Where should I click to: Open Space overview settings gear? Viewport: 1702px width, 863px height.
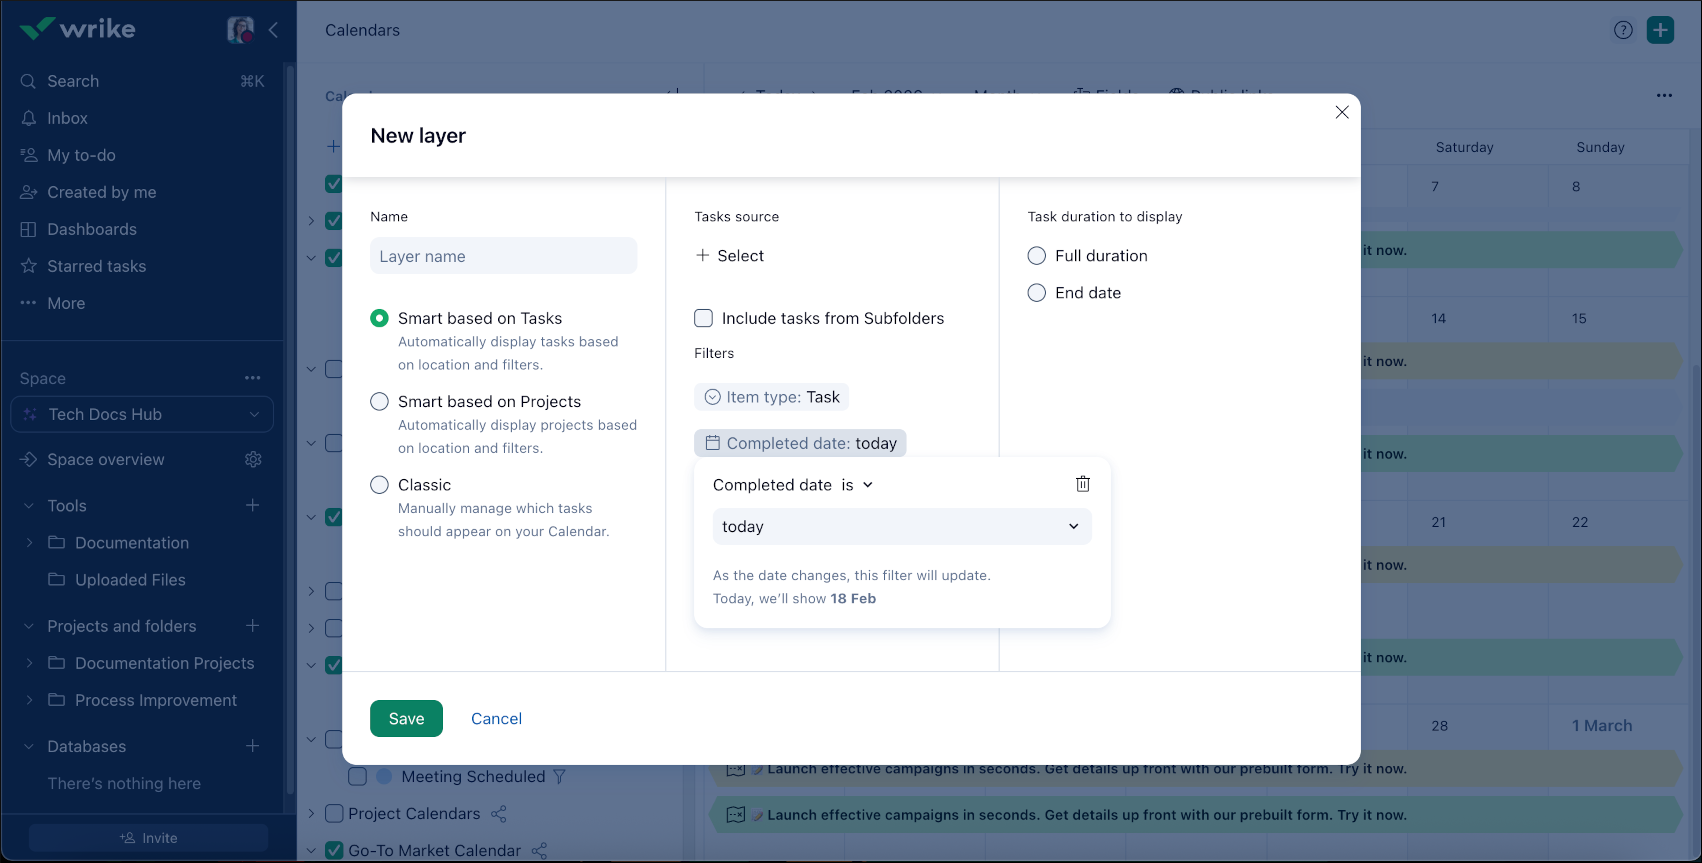click(253, 459)
